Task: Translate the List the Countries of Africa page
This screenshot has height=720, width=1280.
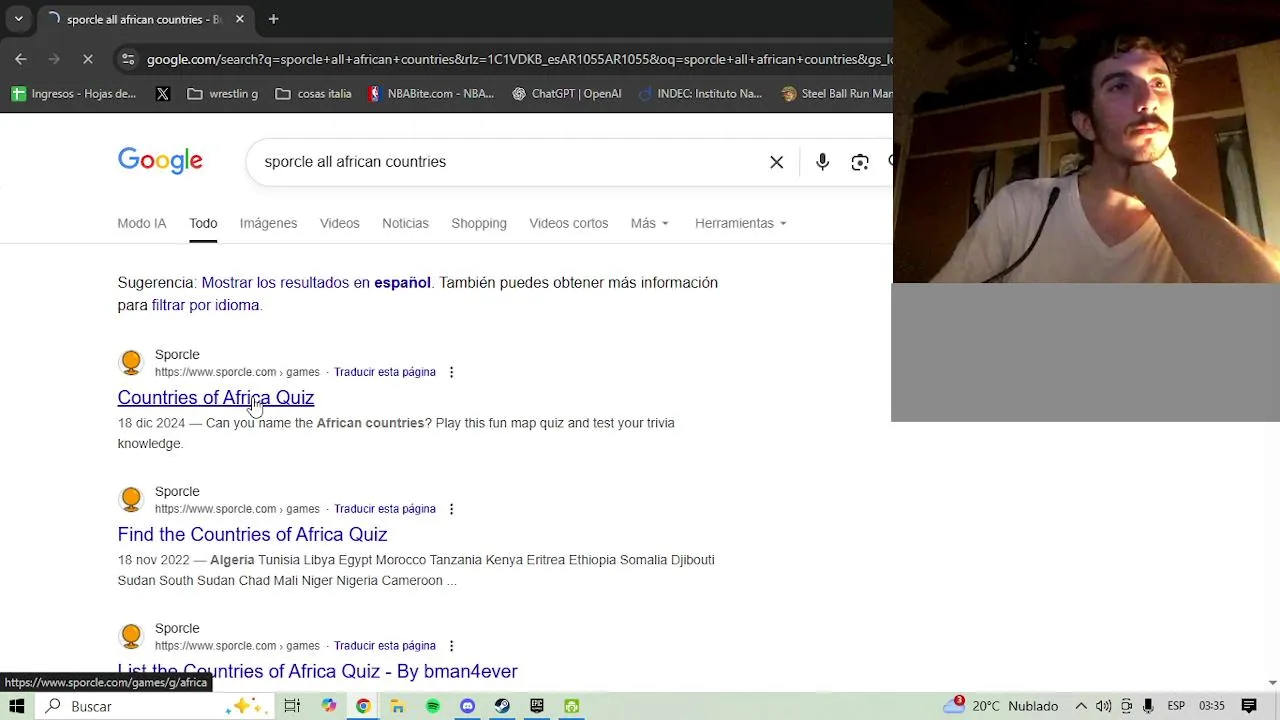Action: coord(385,646)
